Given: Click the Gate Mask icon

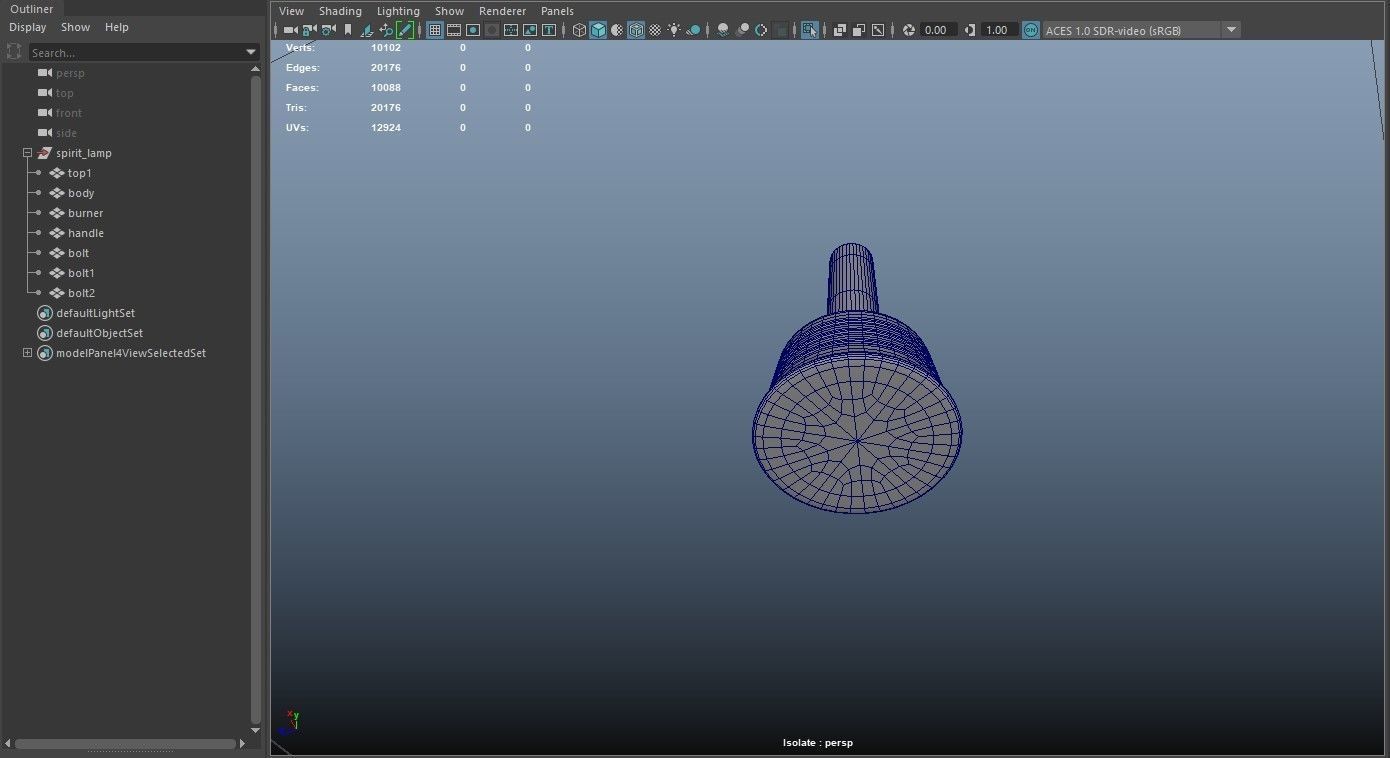Looking at the screenshot, I should [492, 30].
